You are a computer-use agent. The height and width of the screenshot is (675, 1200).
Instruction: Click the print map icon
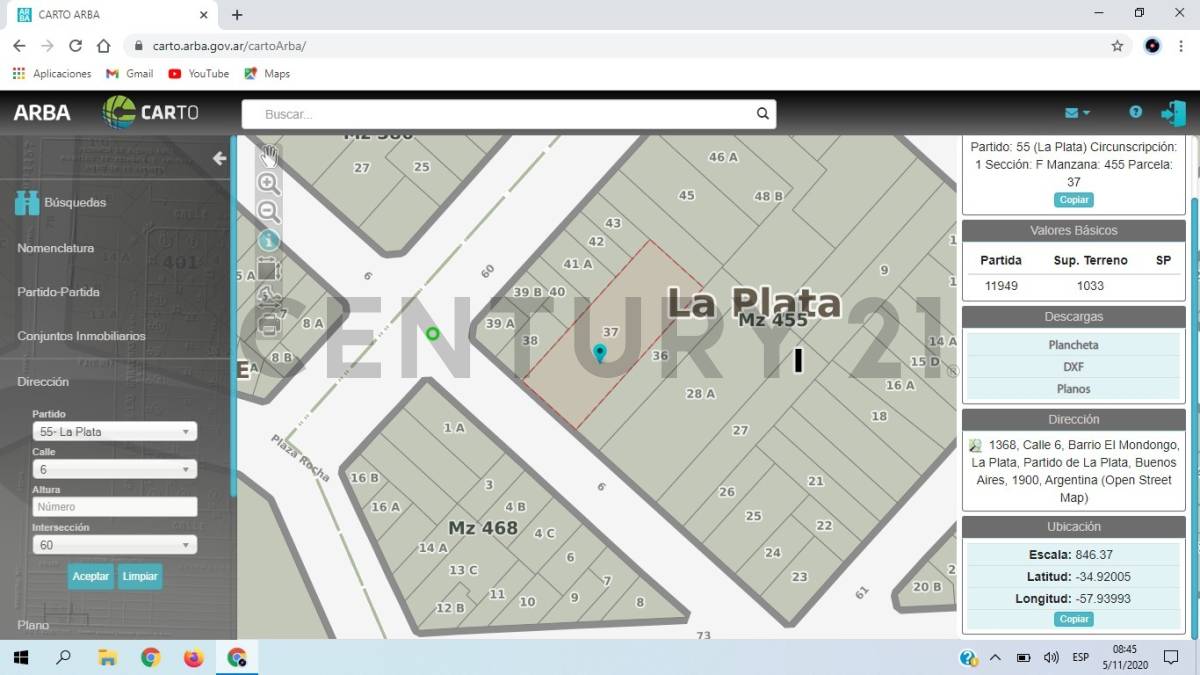point(268,323)
